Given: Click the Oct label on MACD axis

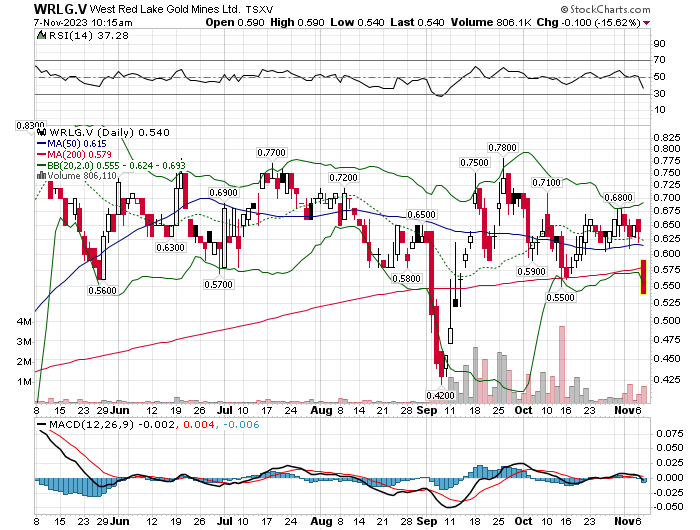Looking at the screenshot, I should pyautogui.click(x=523, y=521).
